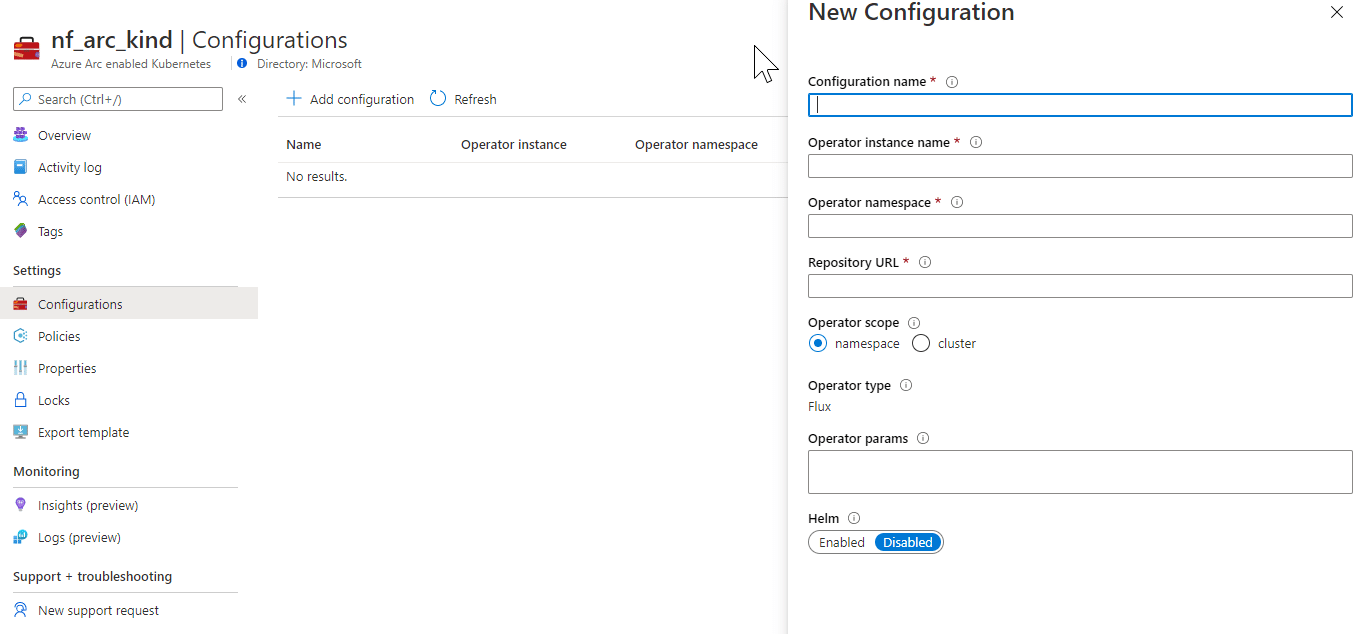Open Access control (IAM) via its icon

pos(21,198)
